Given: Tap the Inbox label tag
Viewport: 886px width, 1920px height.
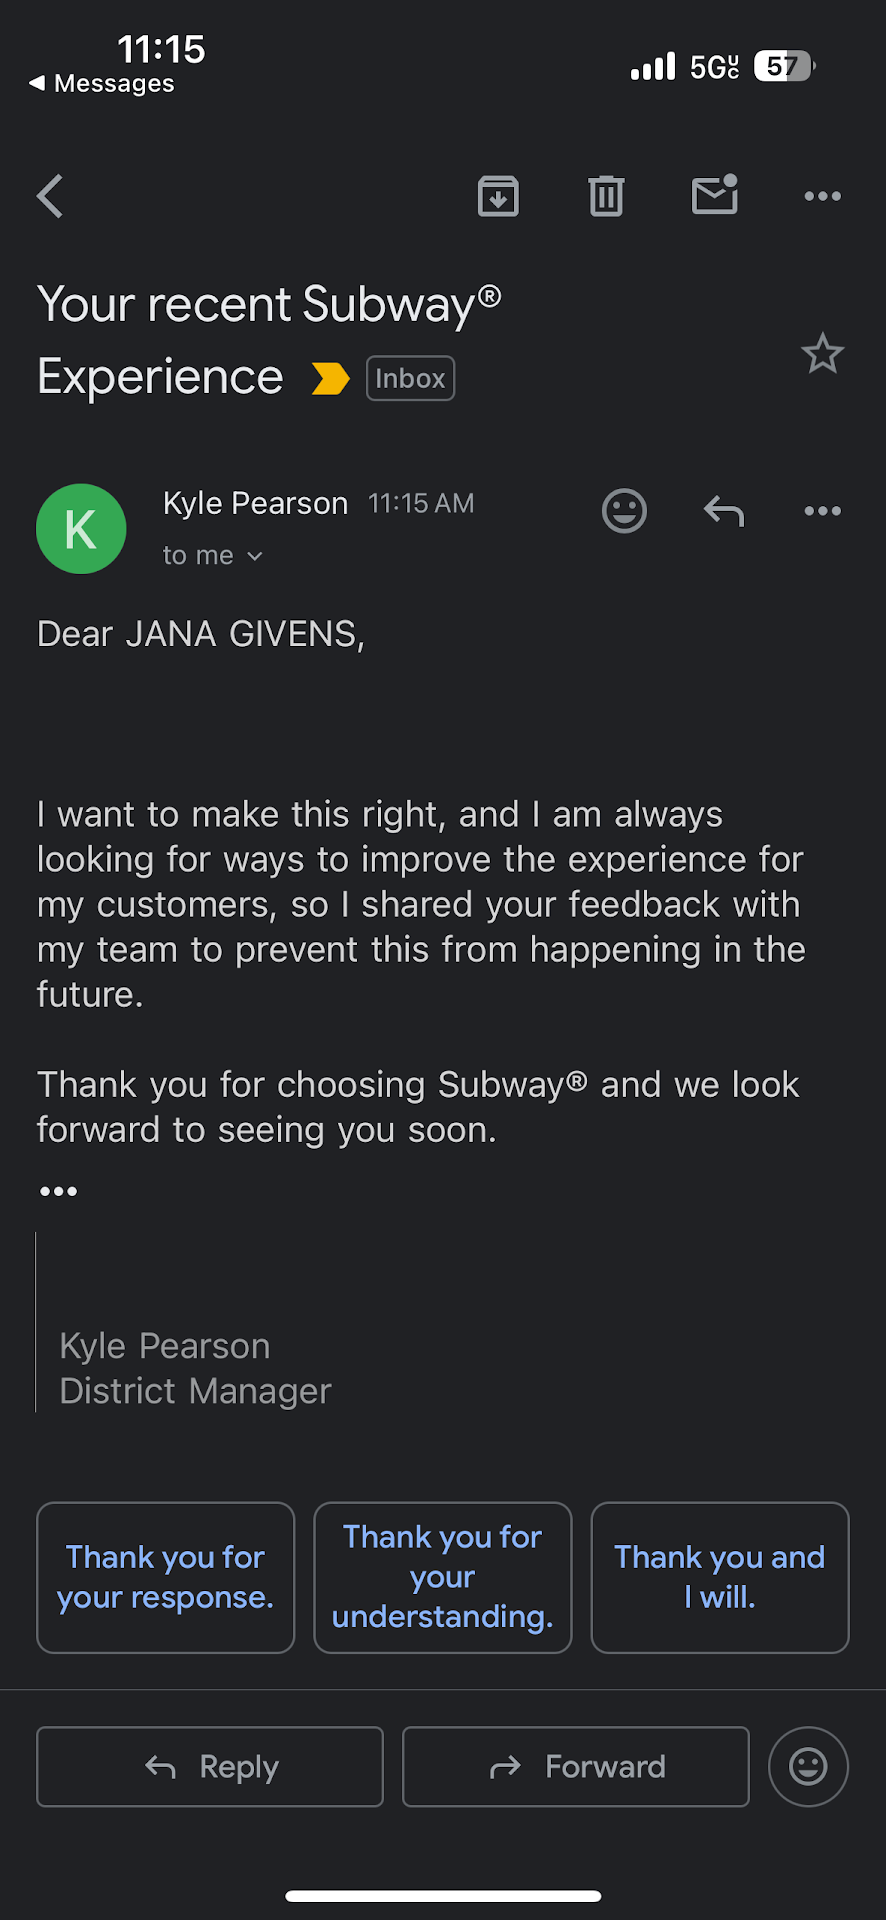Looking at the screenshot, I should coord(410,379).
